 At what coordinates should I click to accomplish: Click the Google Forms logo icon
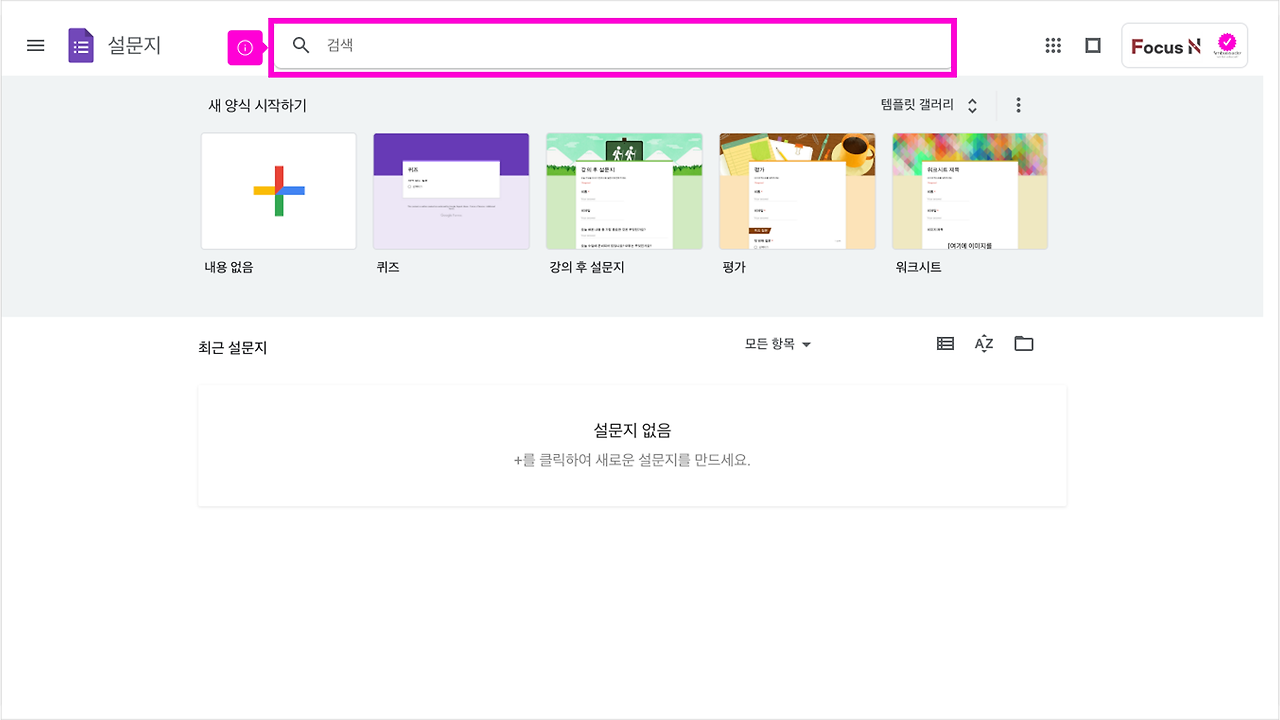coord(80,45)
